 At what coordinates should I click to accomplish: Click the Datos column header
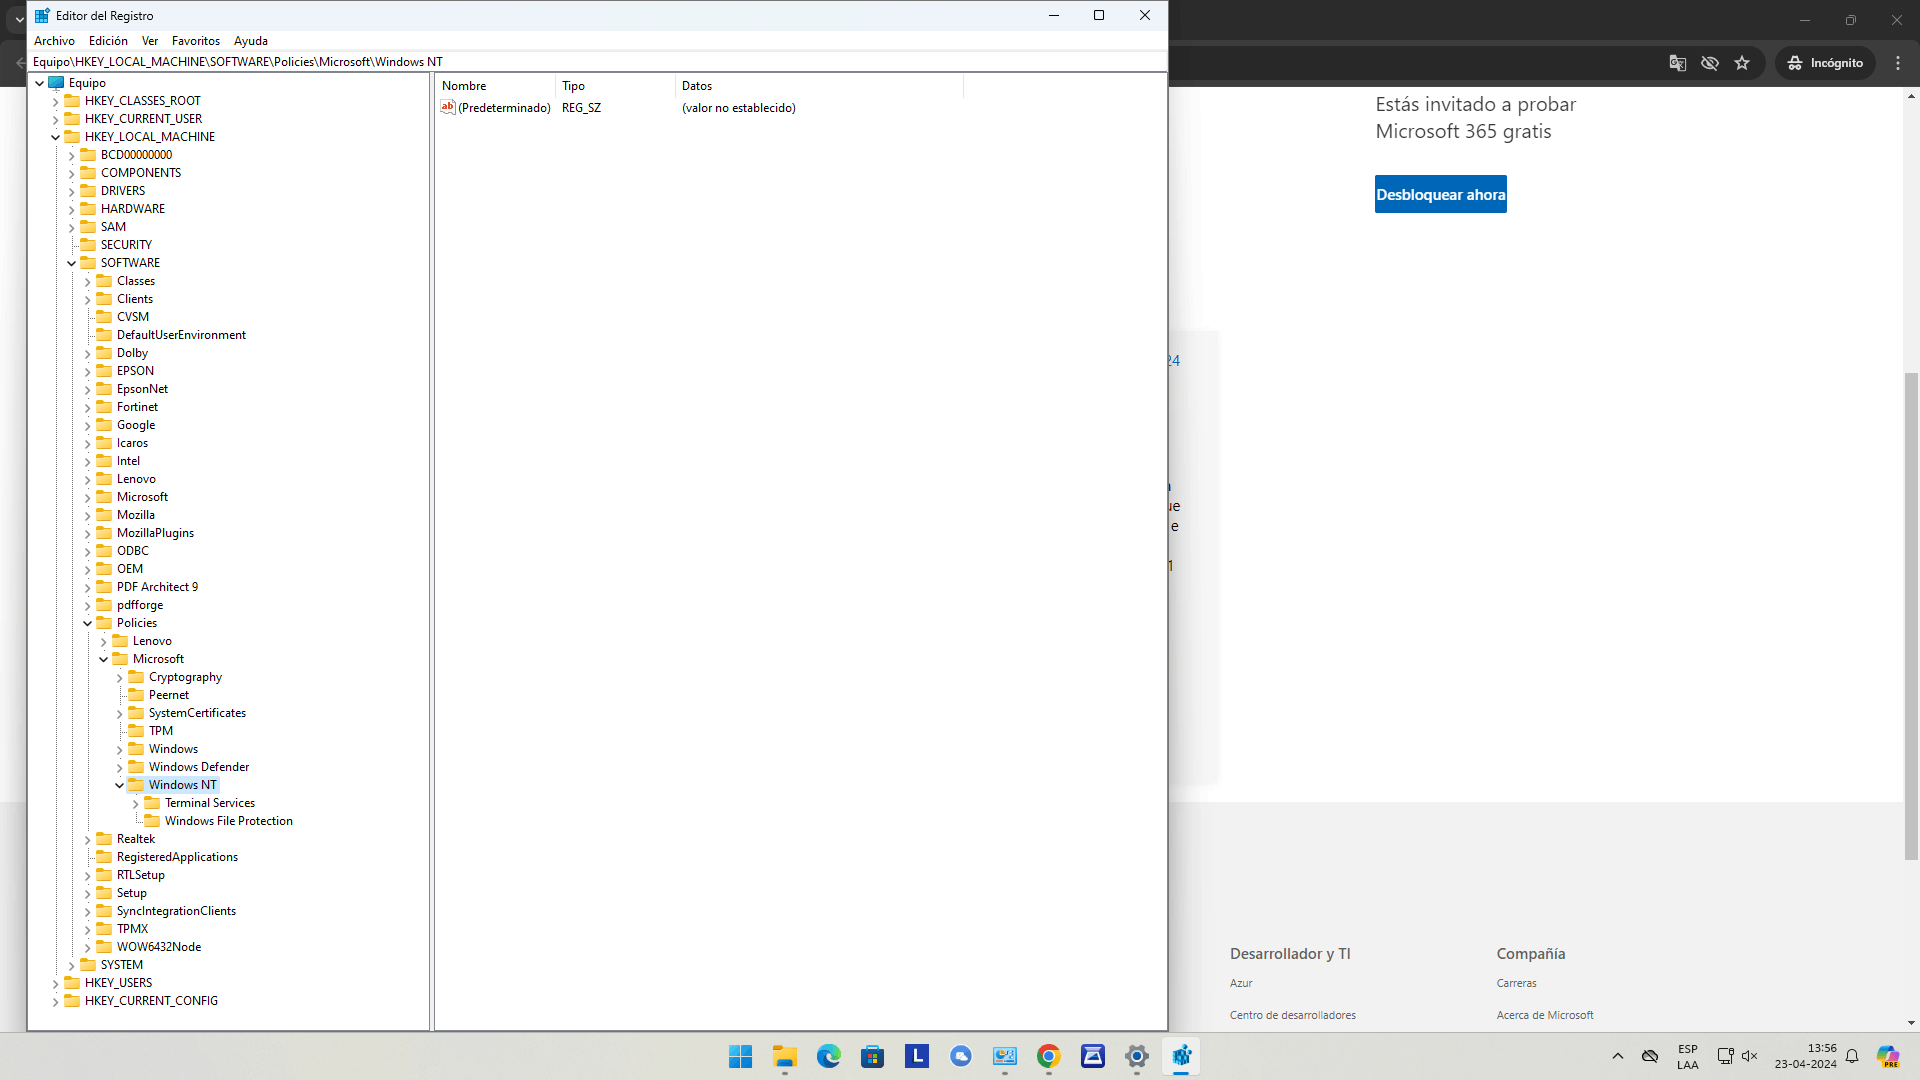click(819, 86)
